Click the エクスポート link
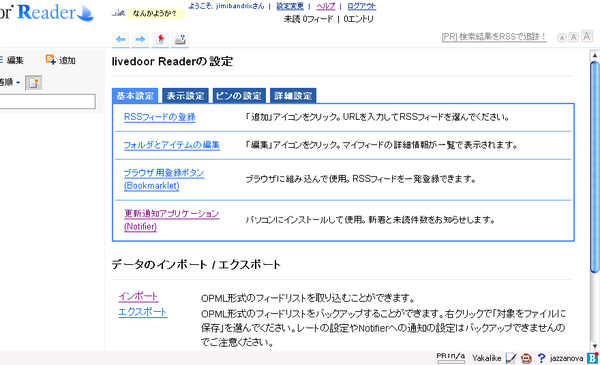The width and height of the screenshot is (600, 365). click(143, 312)
